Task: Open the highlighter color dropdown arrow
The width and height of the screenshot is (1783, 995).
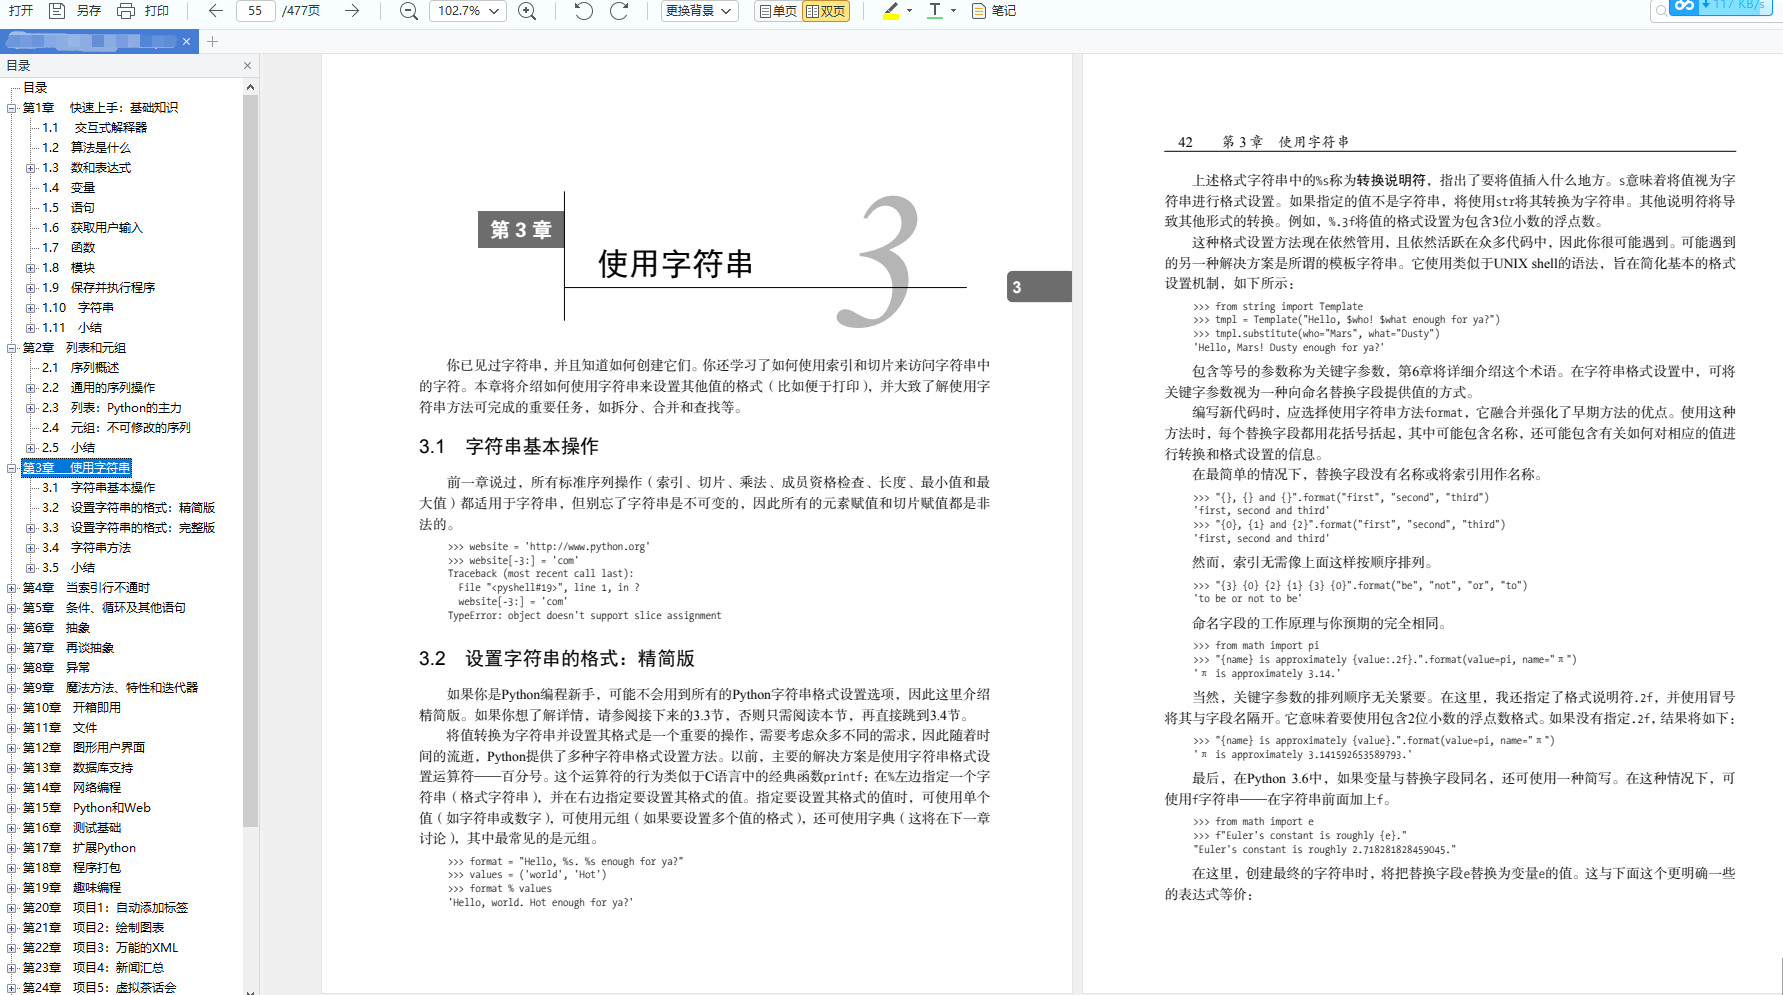Action: click(909, 11)
